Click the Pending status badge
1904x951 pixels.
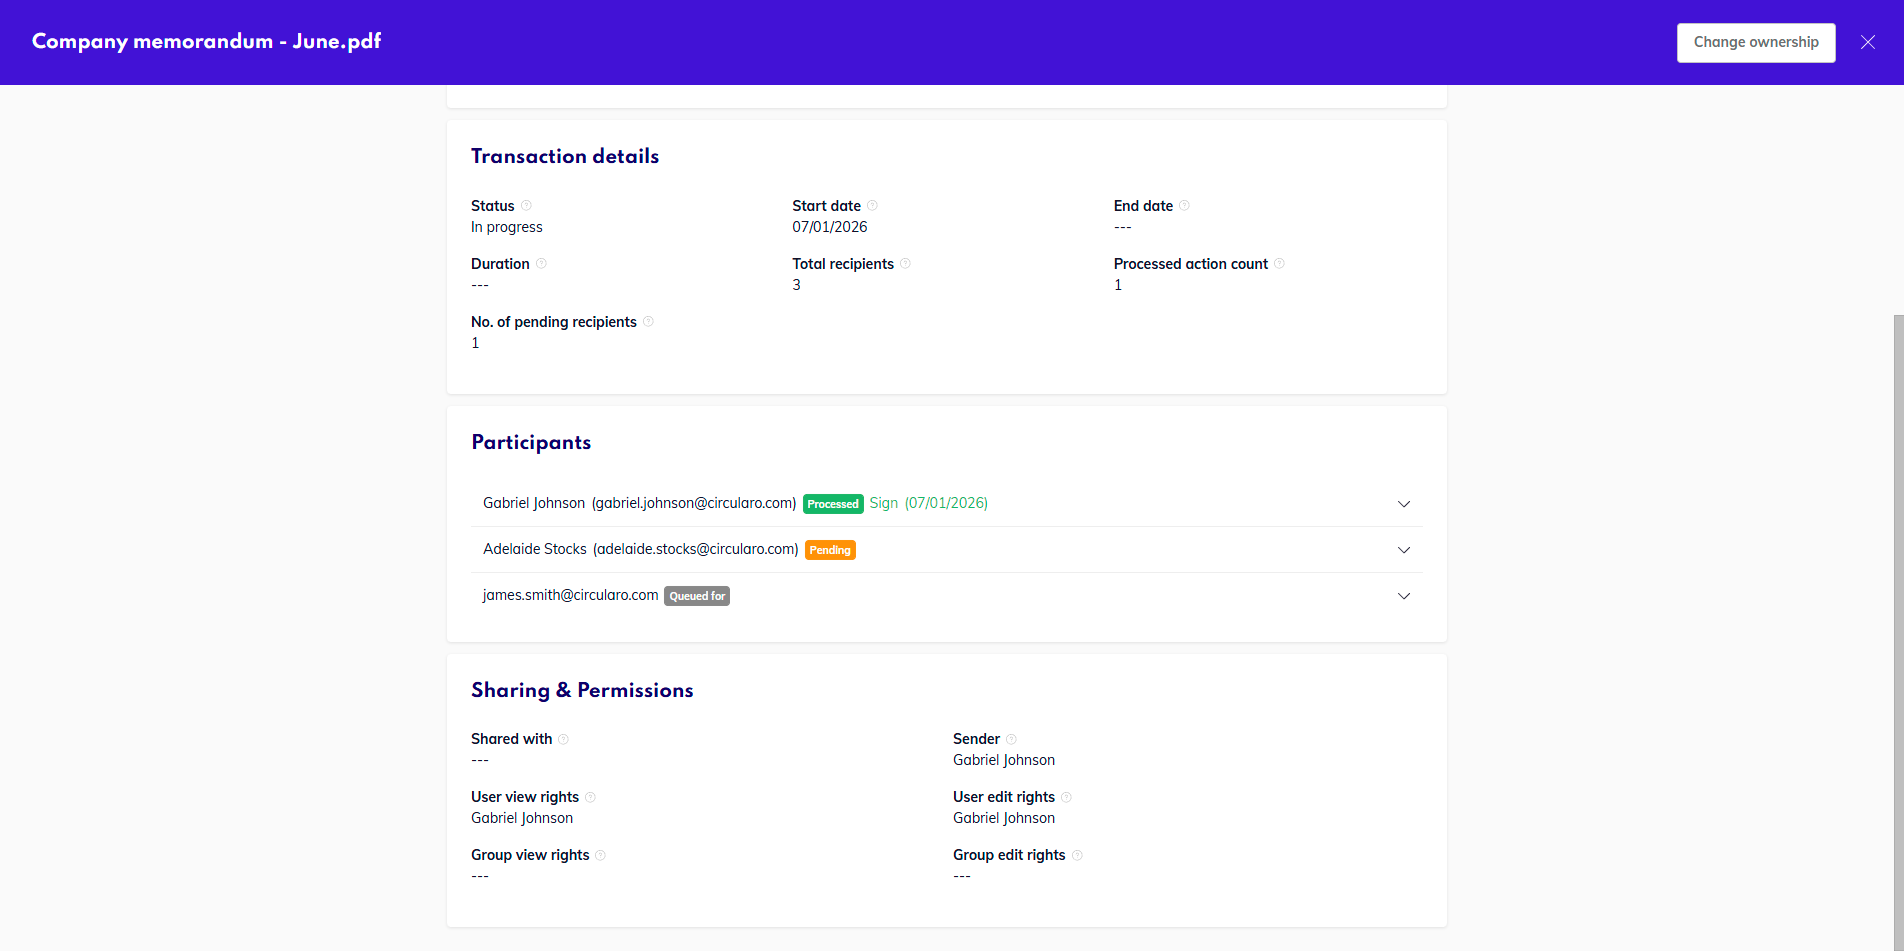click(x=830, y=550)
